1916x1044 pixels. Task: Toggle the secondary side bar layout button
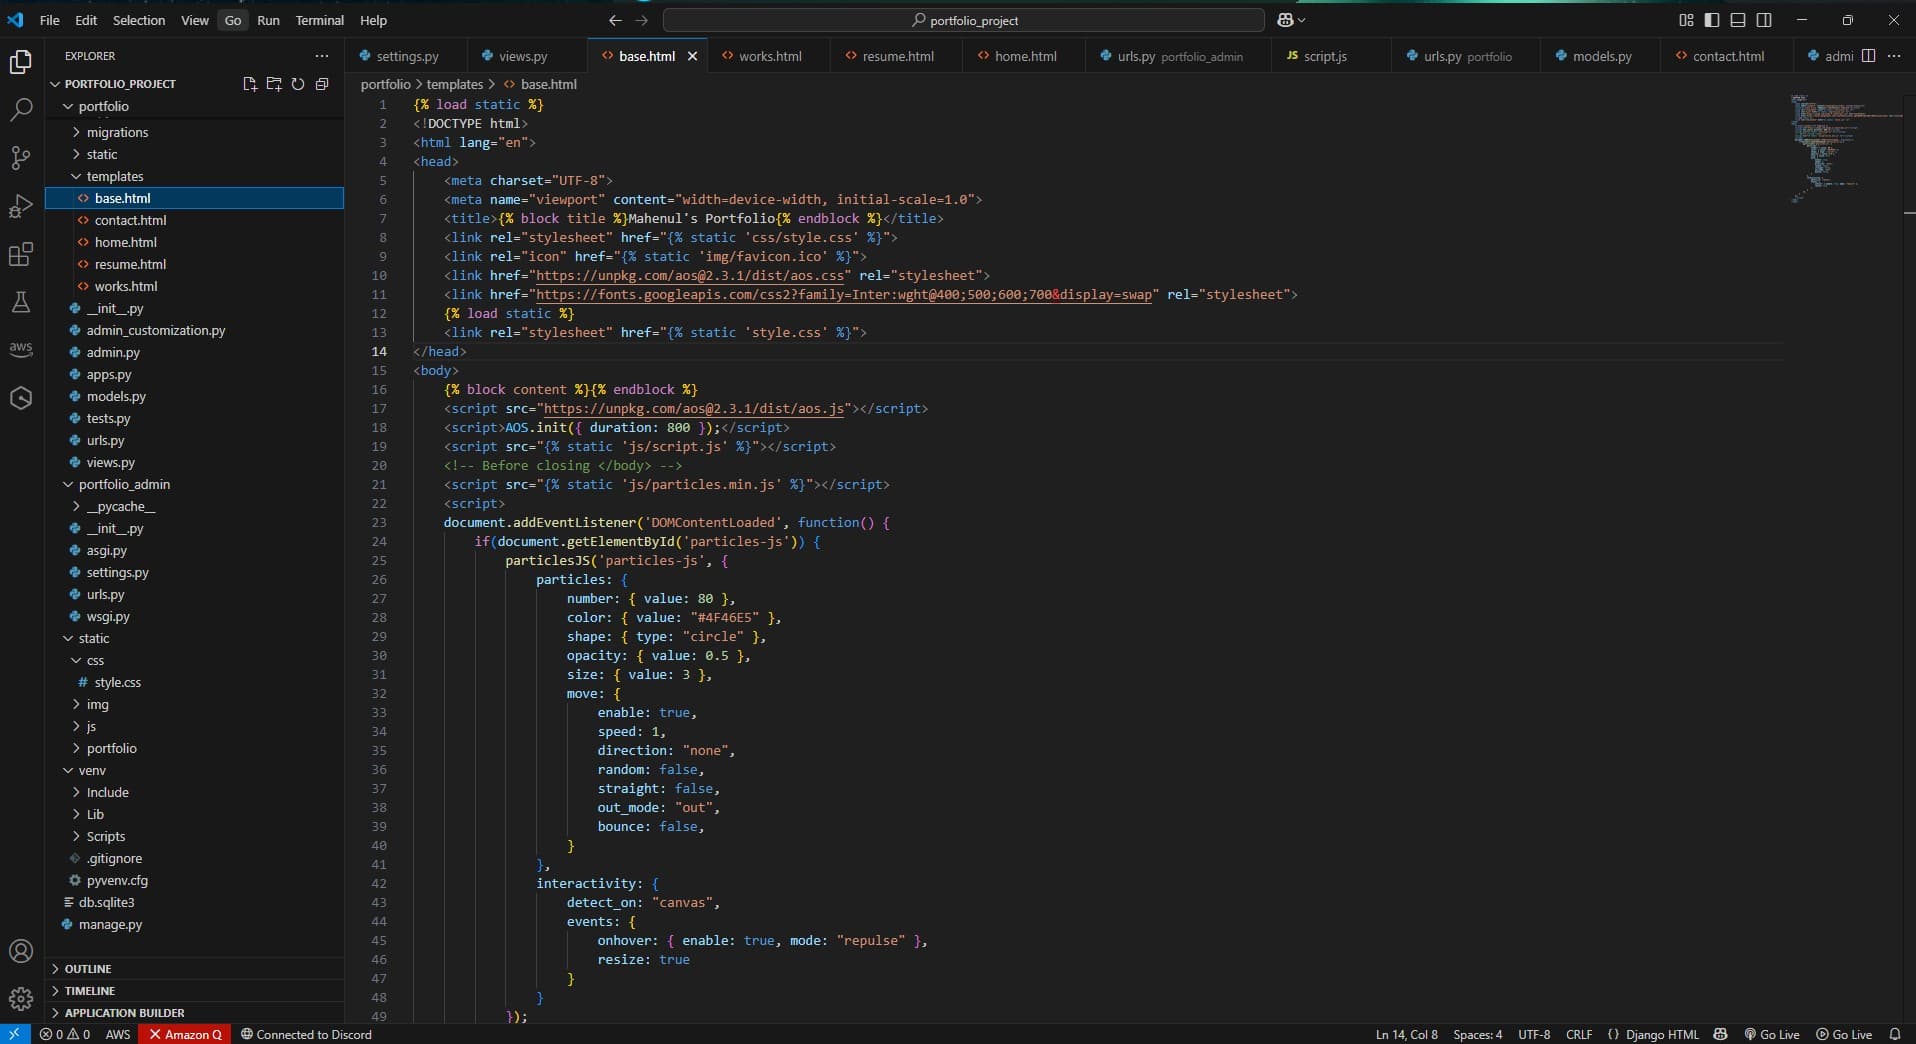tap(1764, 20)
